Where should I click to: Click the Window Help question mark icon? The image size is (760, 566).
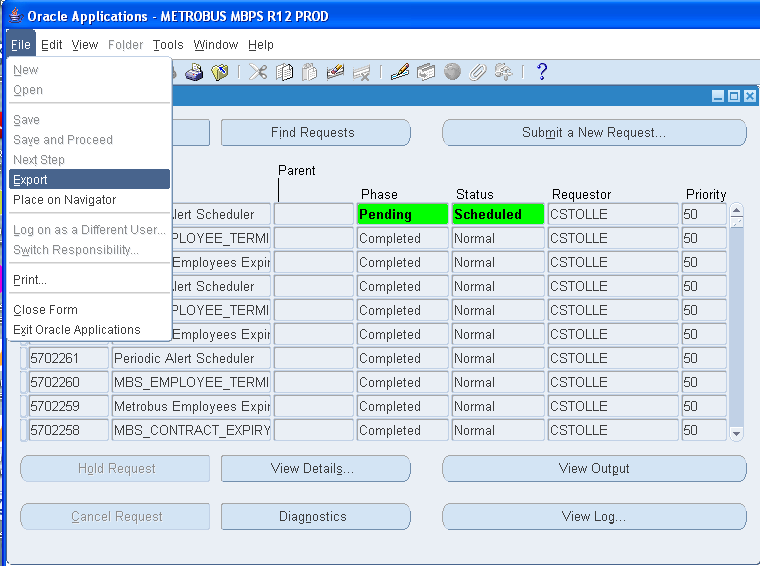click(x=542, y=73)
